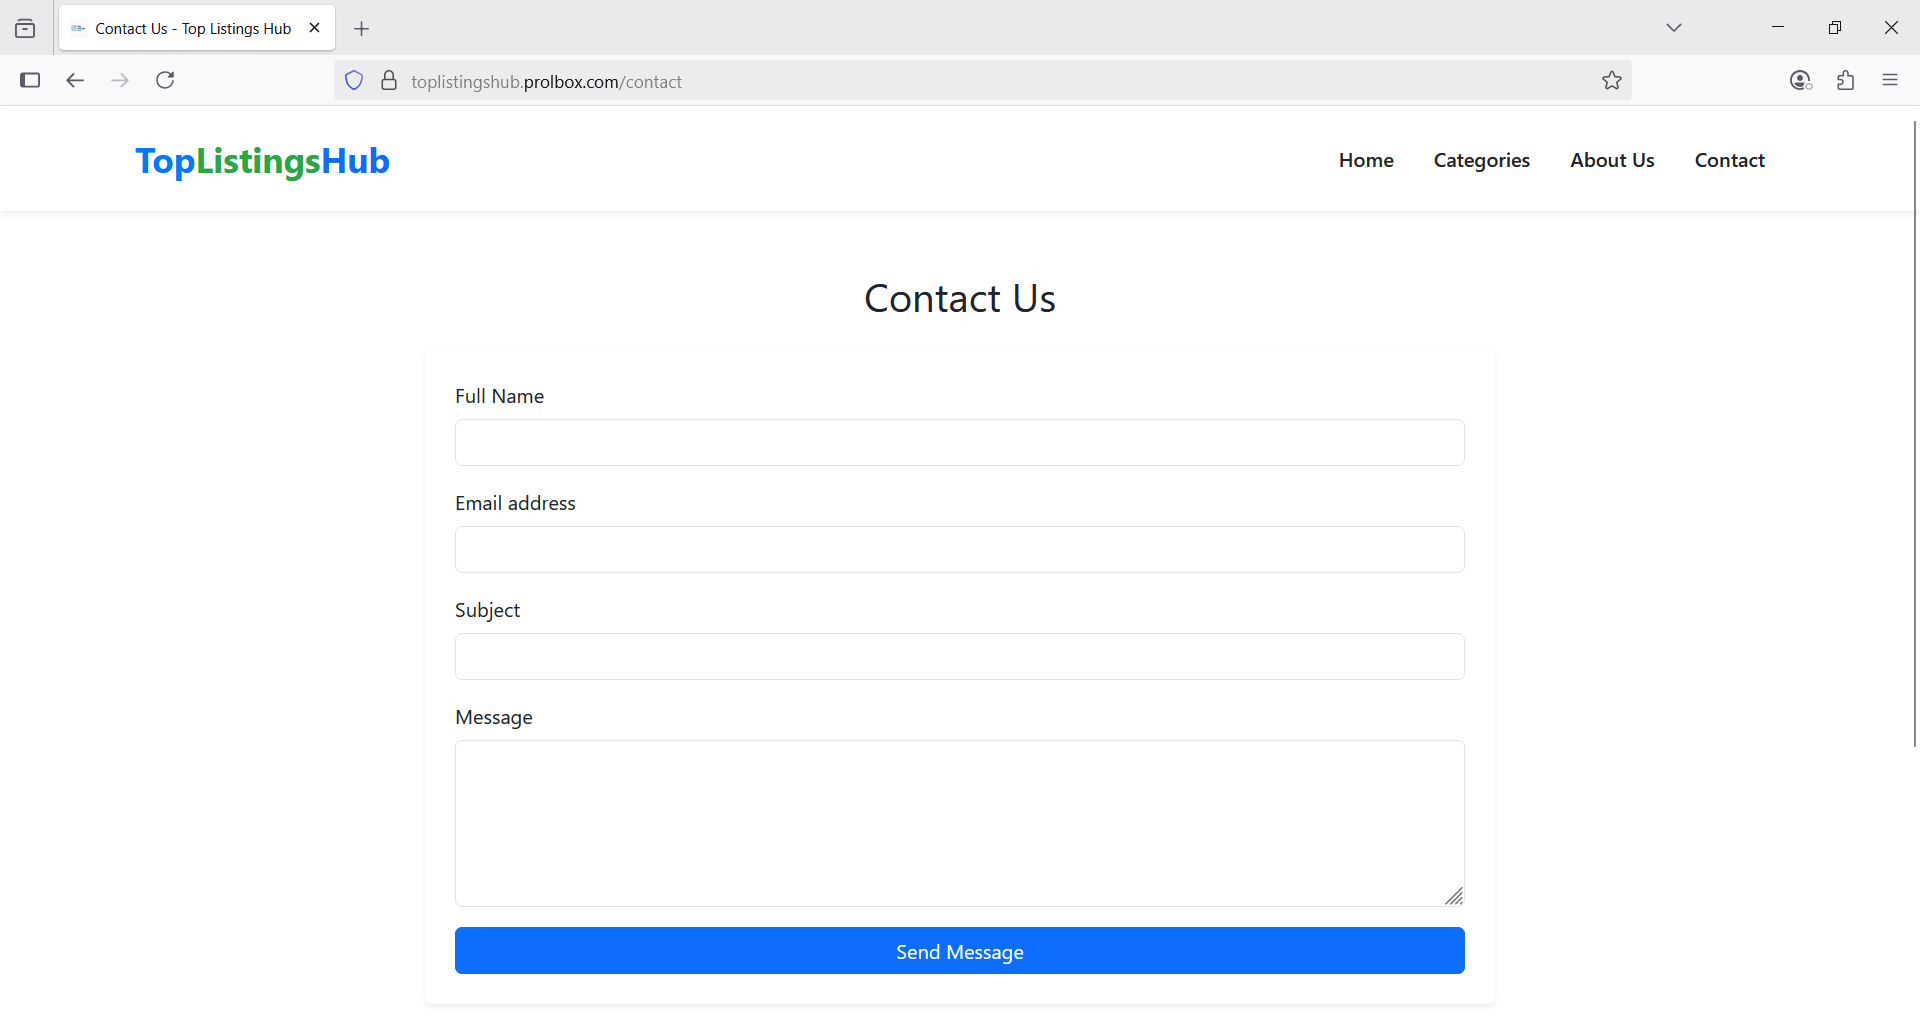Open the application hamburger menu
The image size is (1920, 1020).
(x=1890, y=80)
